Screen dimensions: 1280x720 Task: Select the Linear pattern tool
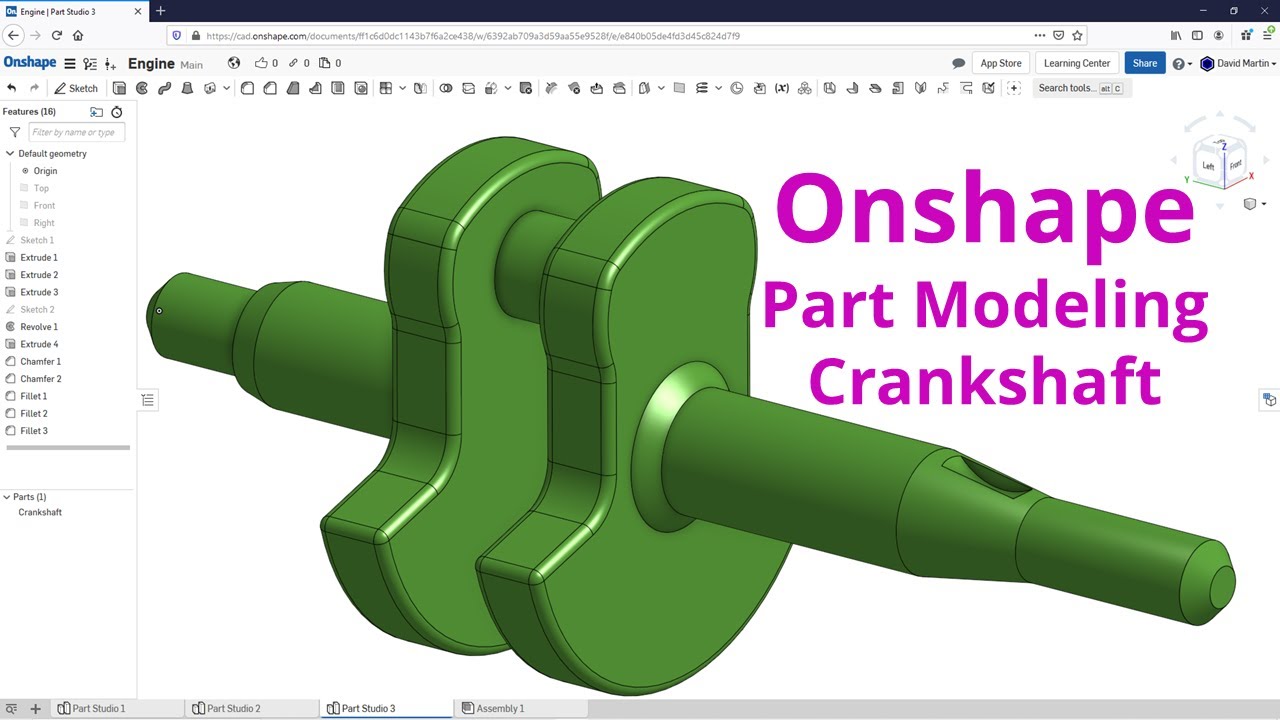coord(386,88)
